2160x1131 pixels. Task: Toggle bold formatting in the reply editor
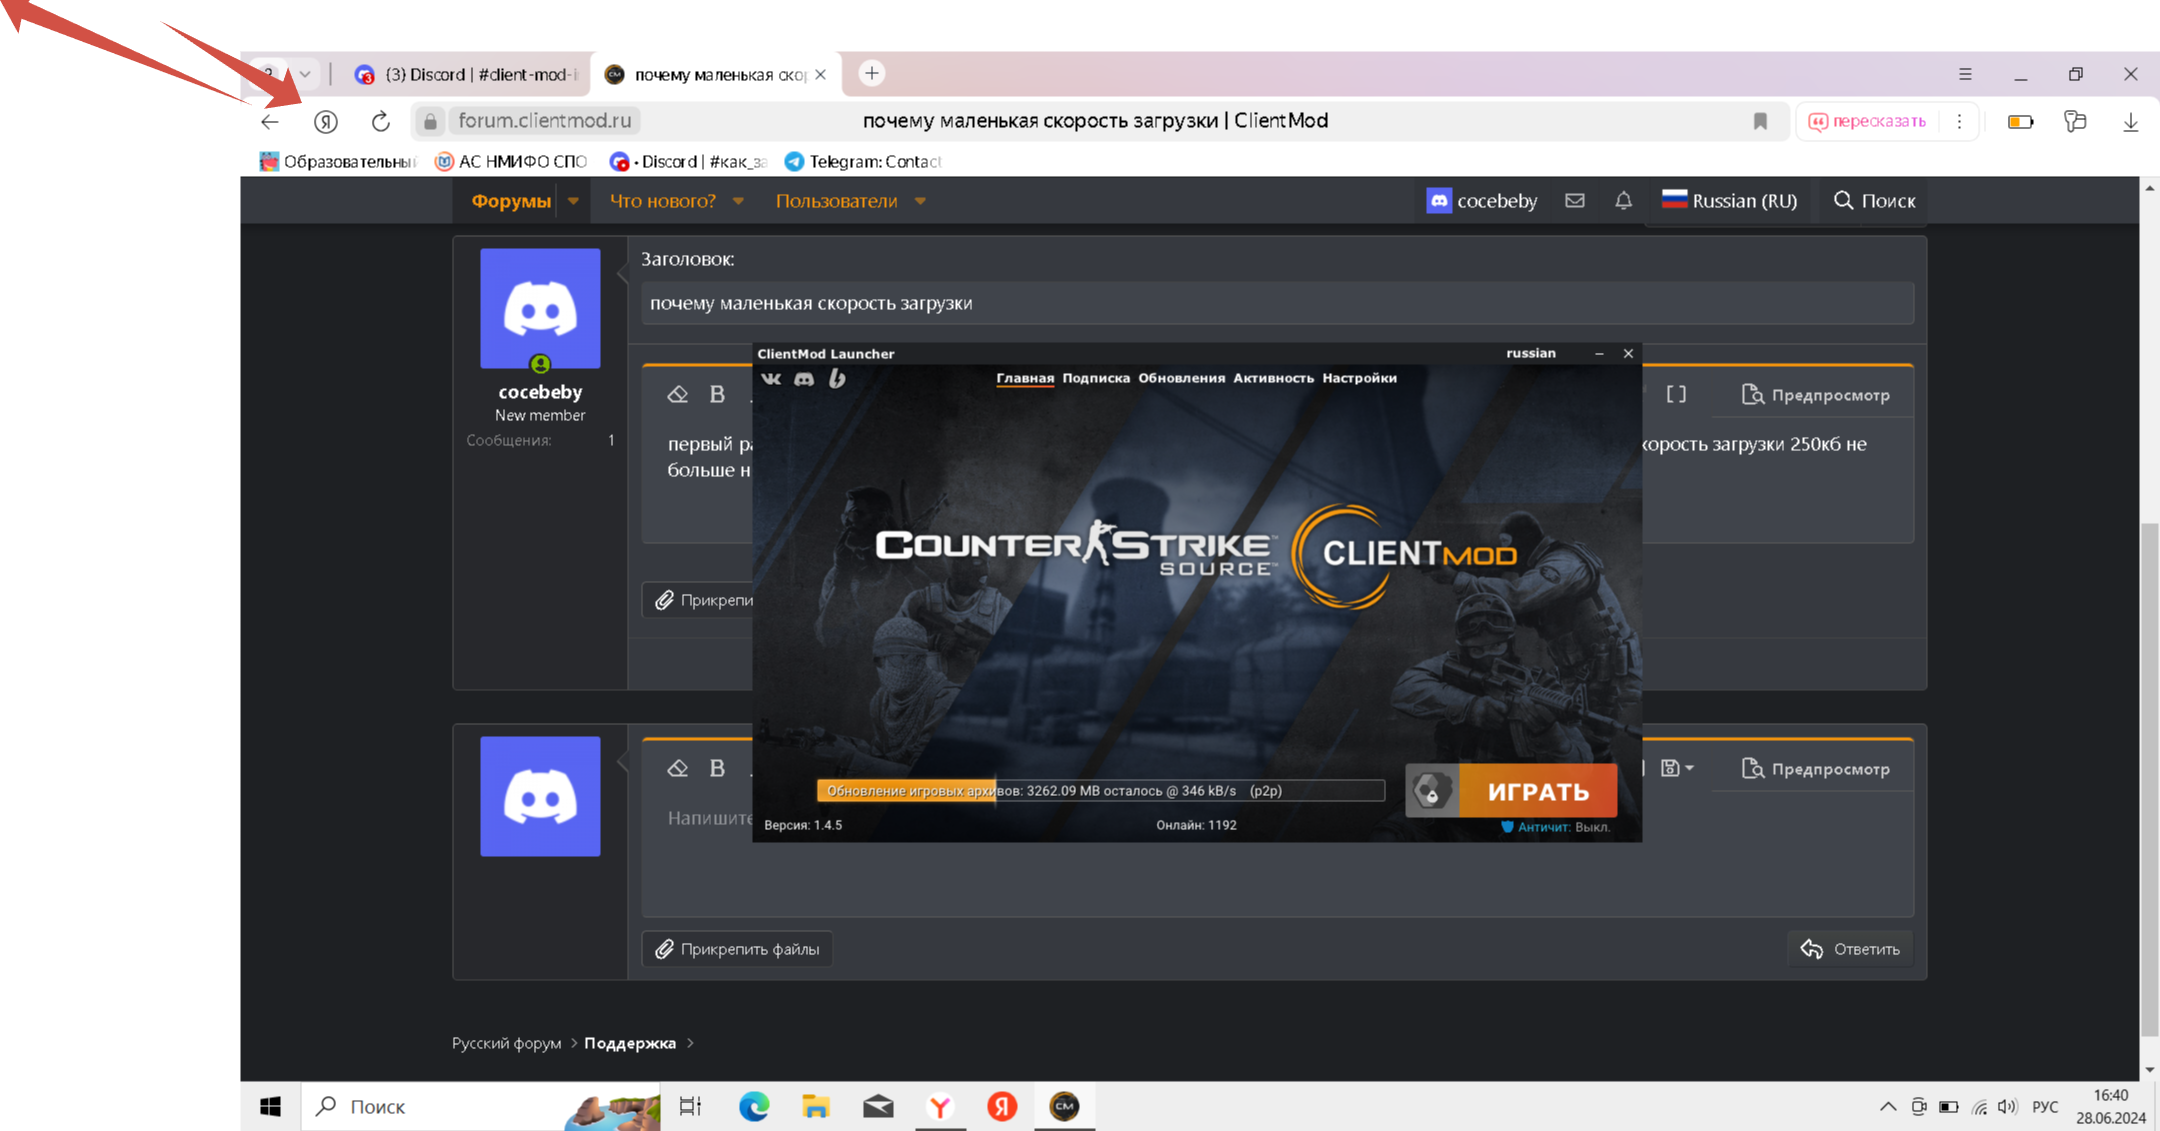pyautogui.click(x=717, y=768)
